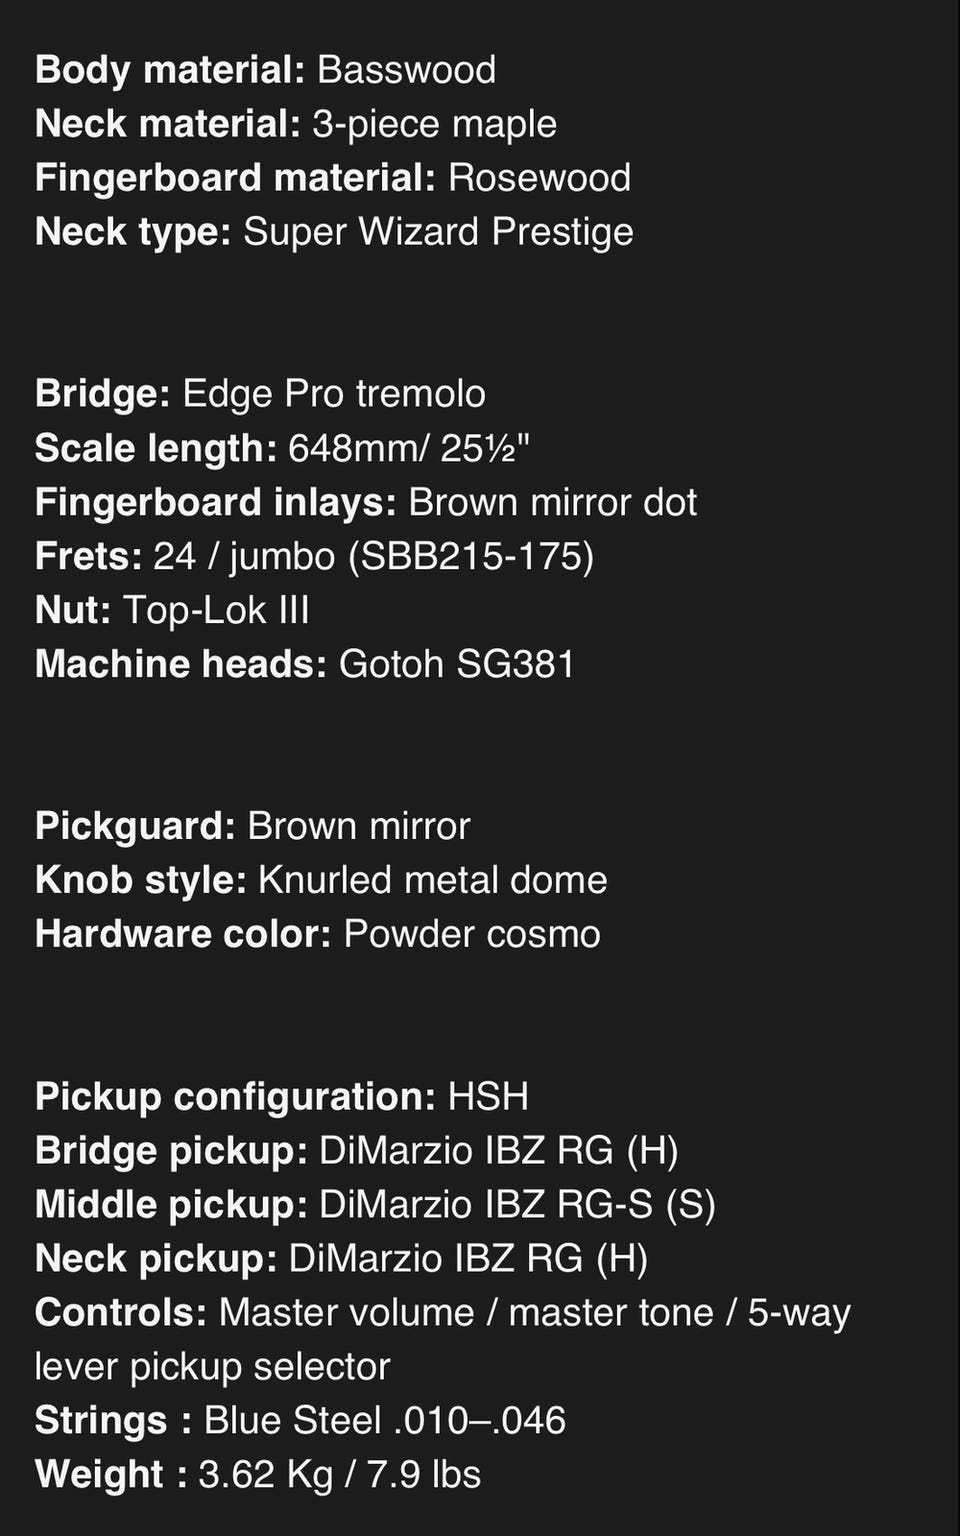Select the "Scale length" label
Screen dimensions: 960x1536
pos(155,448)
